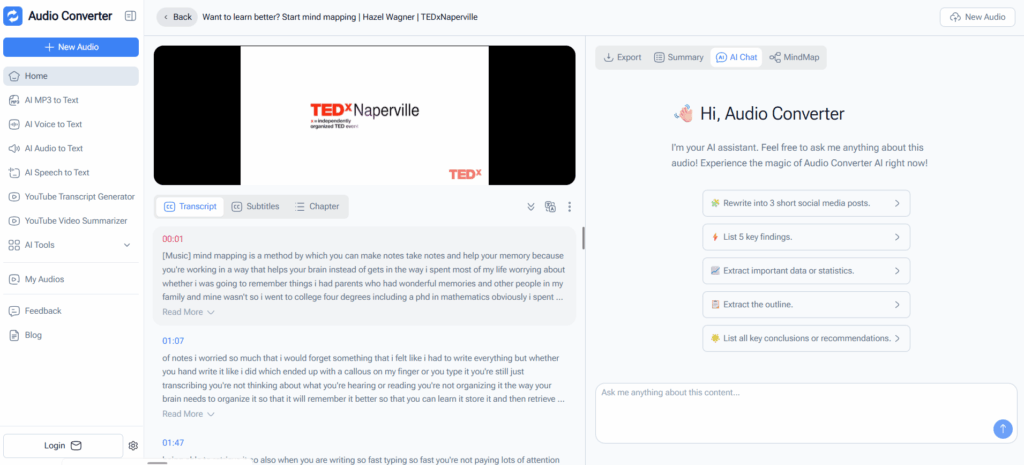The height and width of the screenshot is (465, 1024).
Task: Expand all transcript segments with double chevron
Action: [x=531, y=207]
